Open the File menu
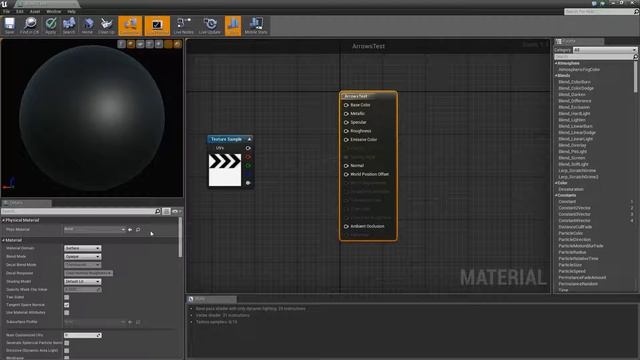The width and height of the screenshot is (640, 360). pos(7,12)
